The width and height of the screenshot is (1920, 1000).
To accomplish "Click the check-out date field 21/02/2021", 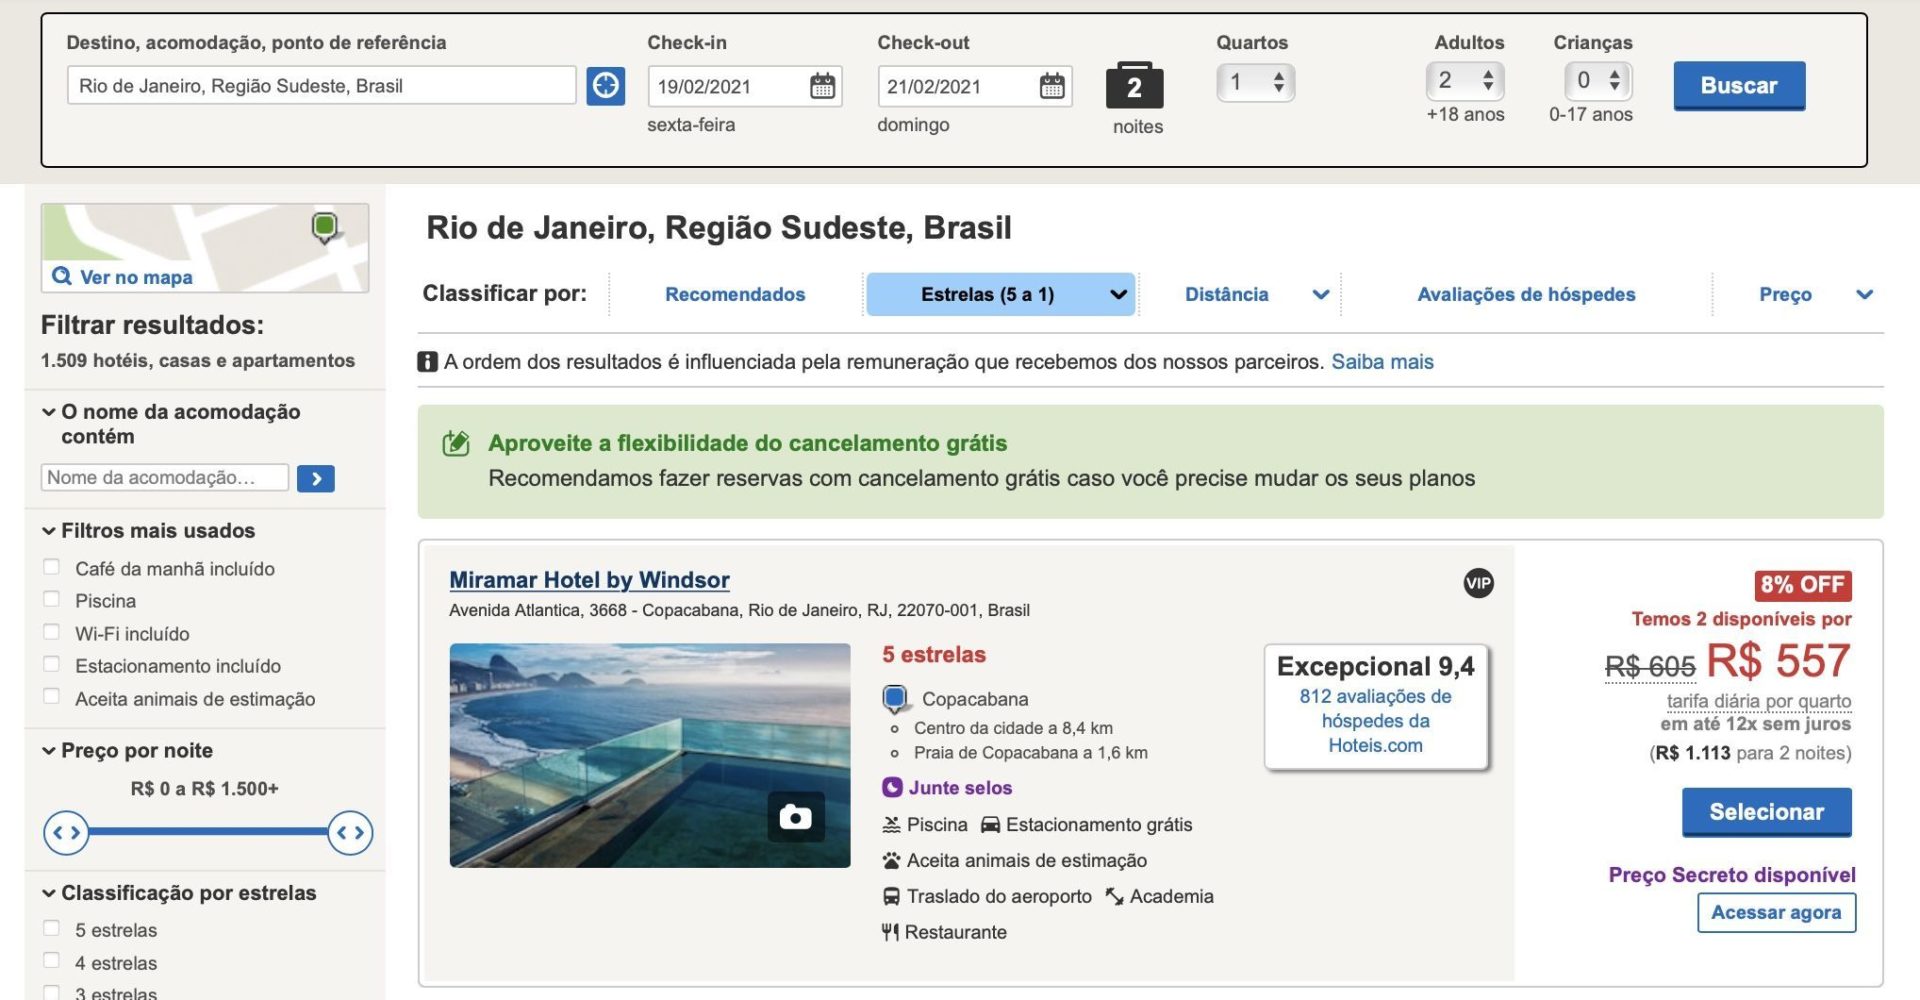I will [x=975, y=86].
